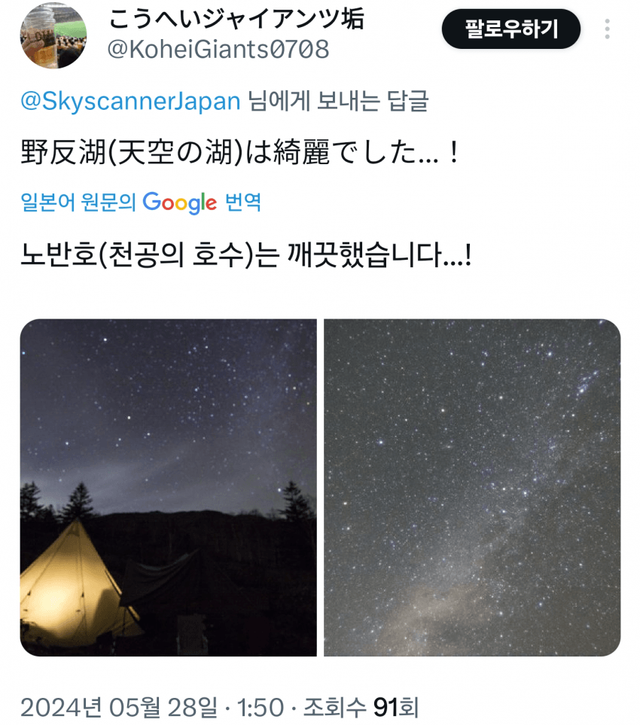Click the 일본어 원문의 translation source text
Screen dimensions: 640x725
tap(78, 202)
